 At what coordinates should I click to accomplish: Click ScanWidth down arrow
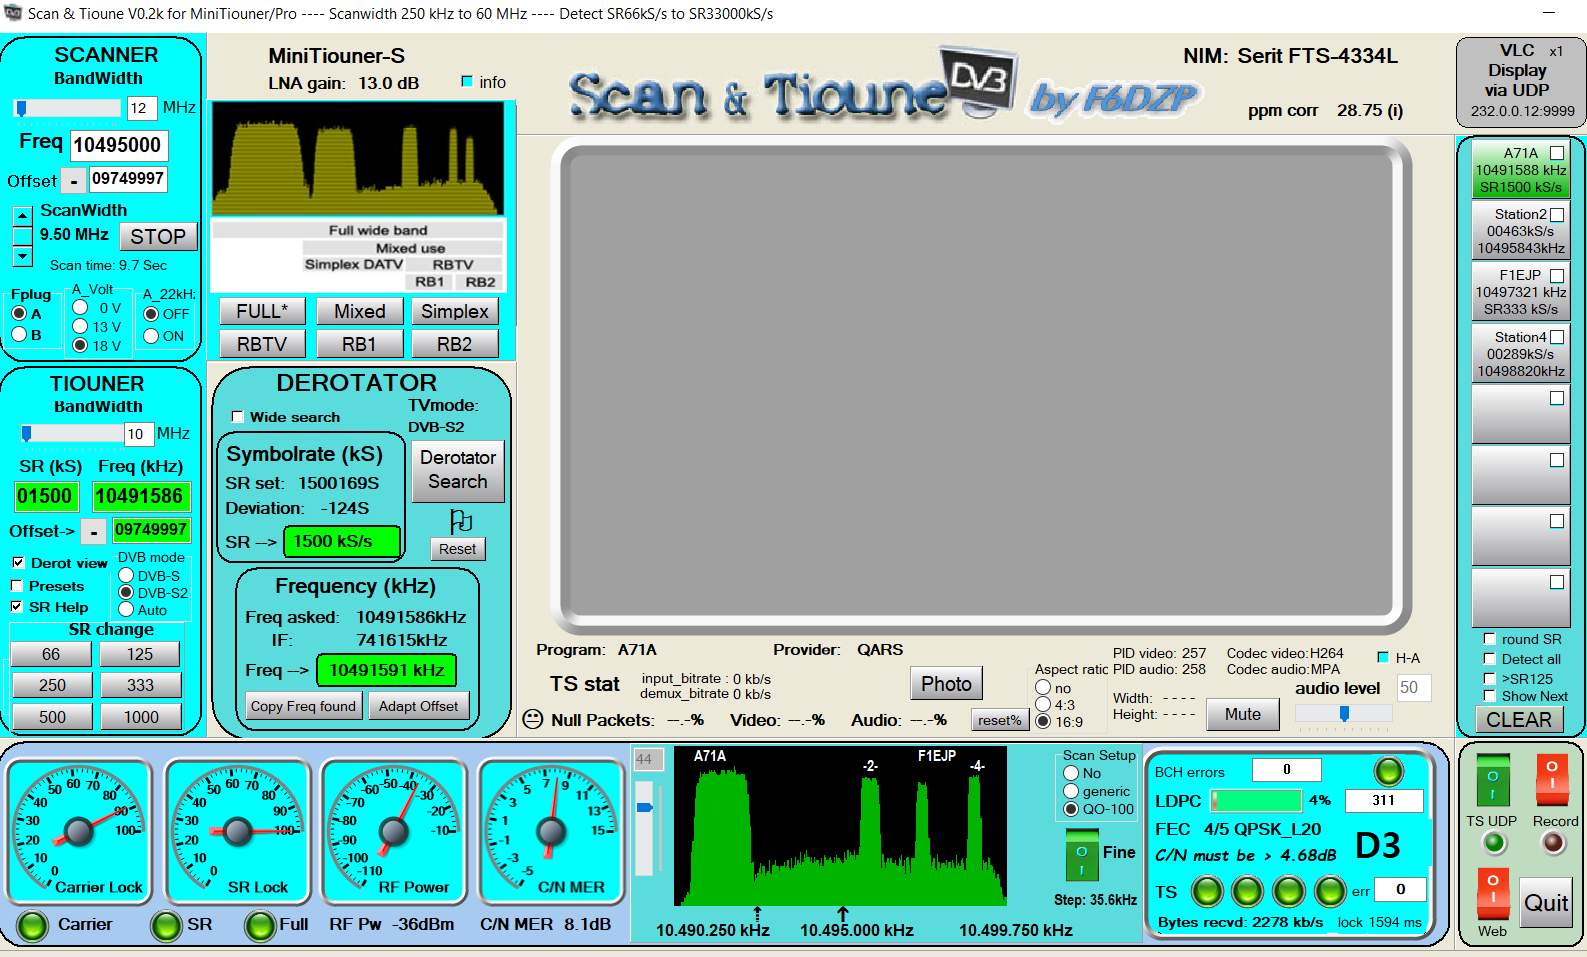tap(22, 256)
